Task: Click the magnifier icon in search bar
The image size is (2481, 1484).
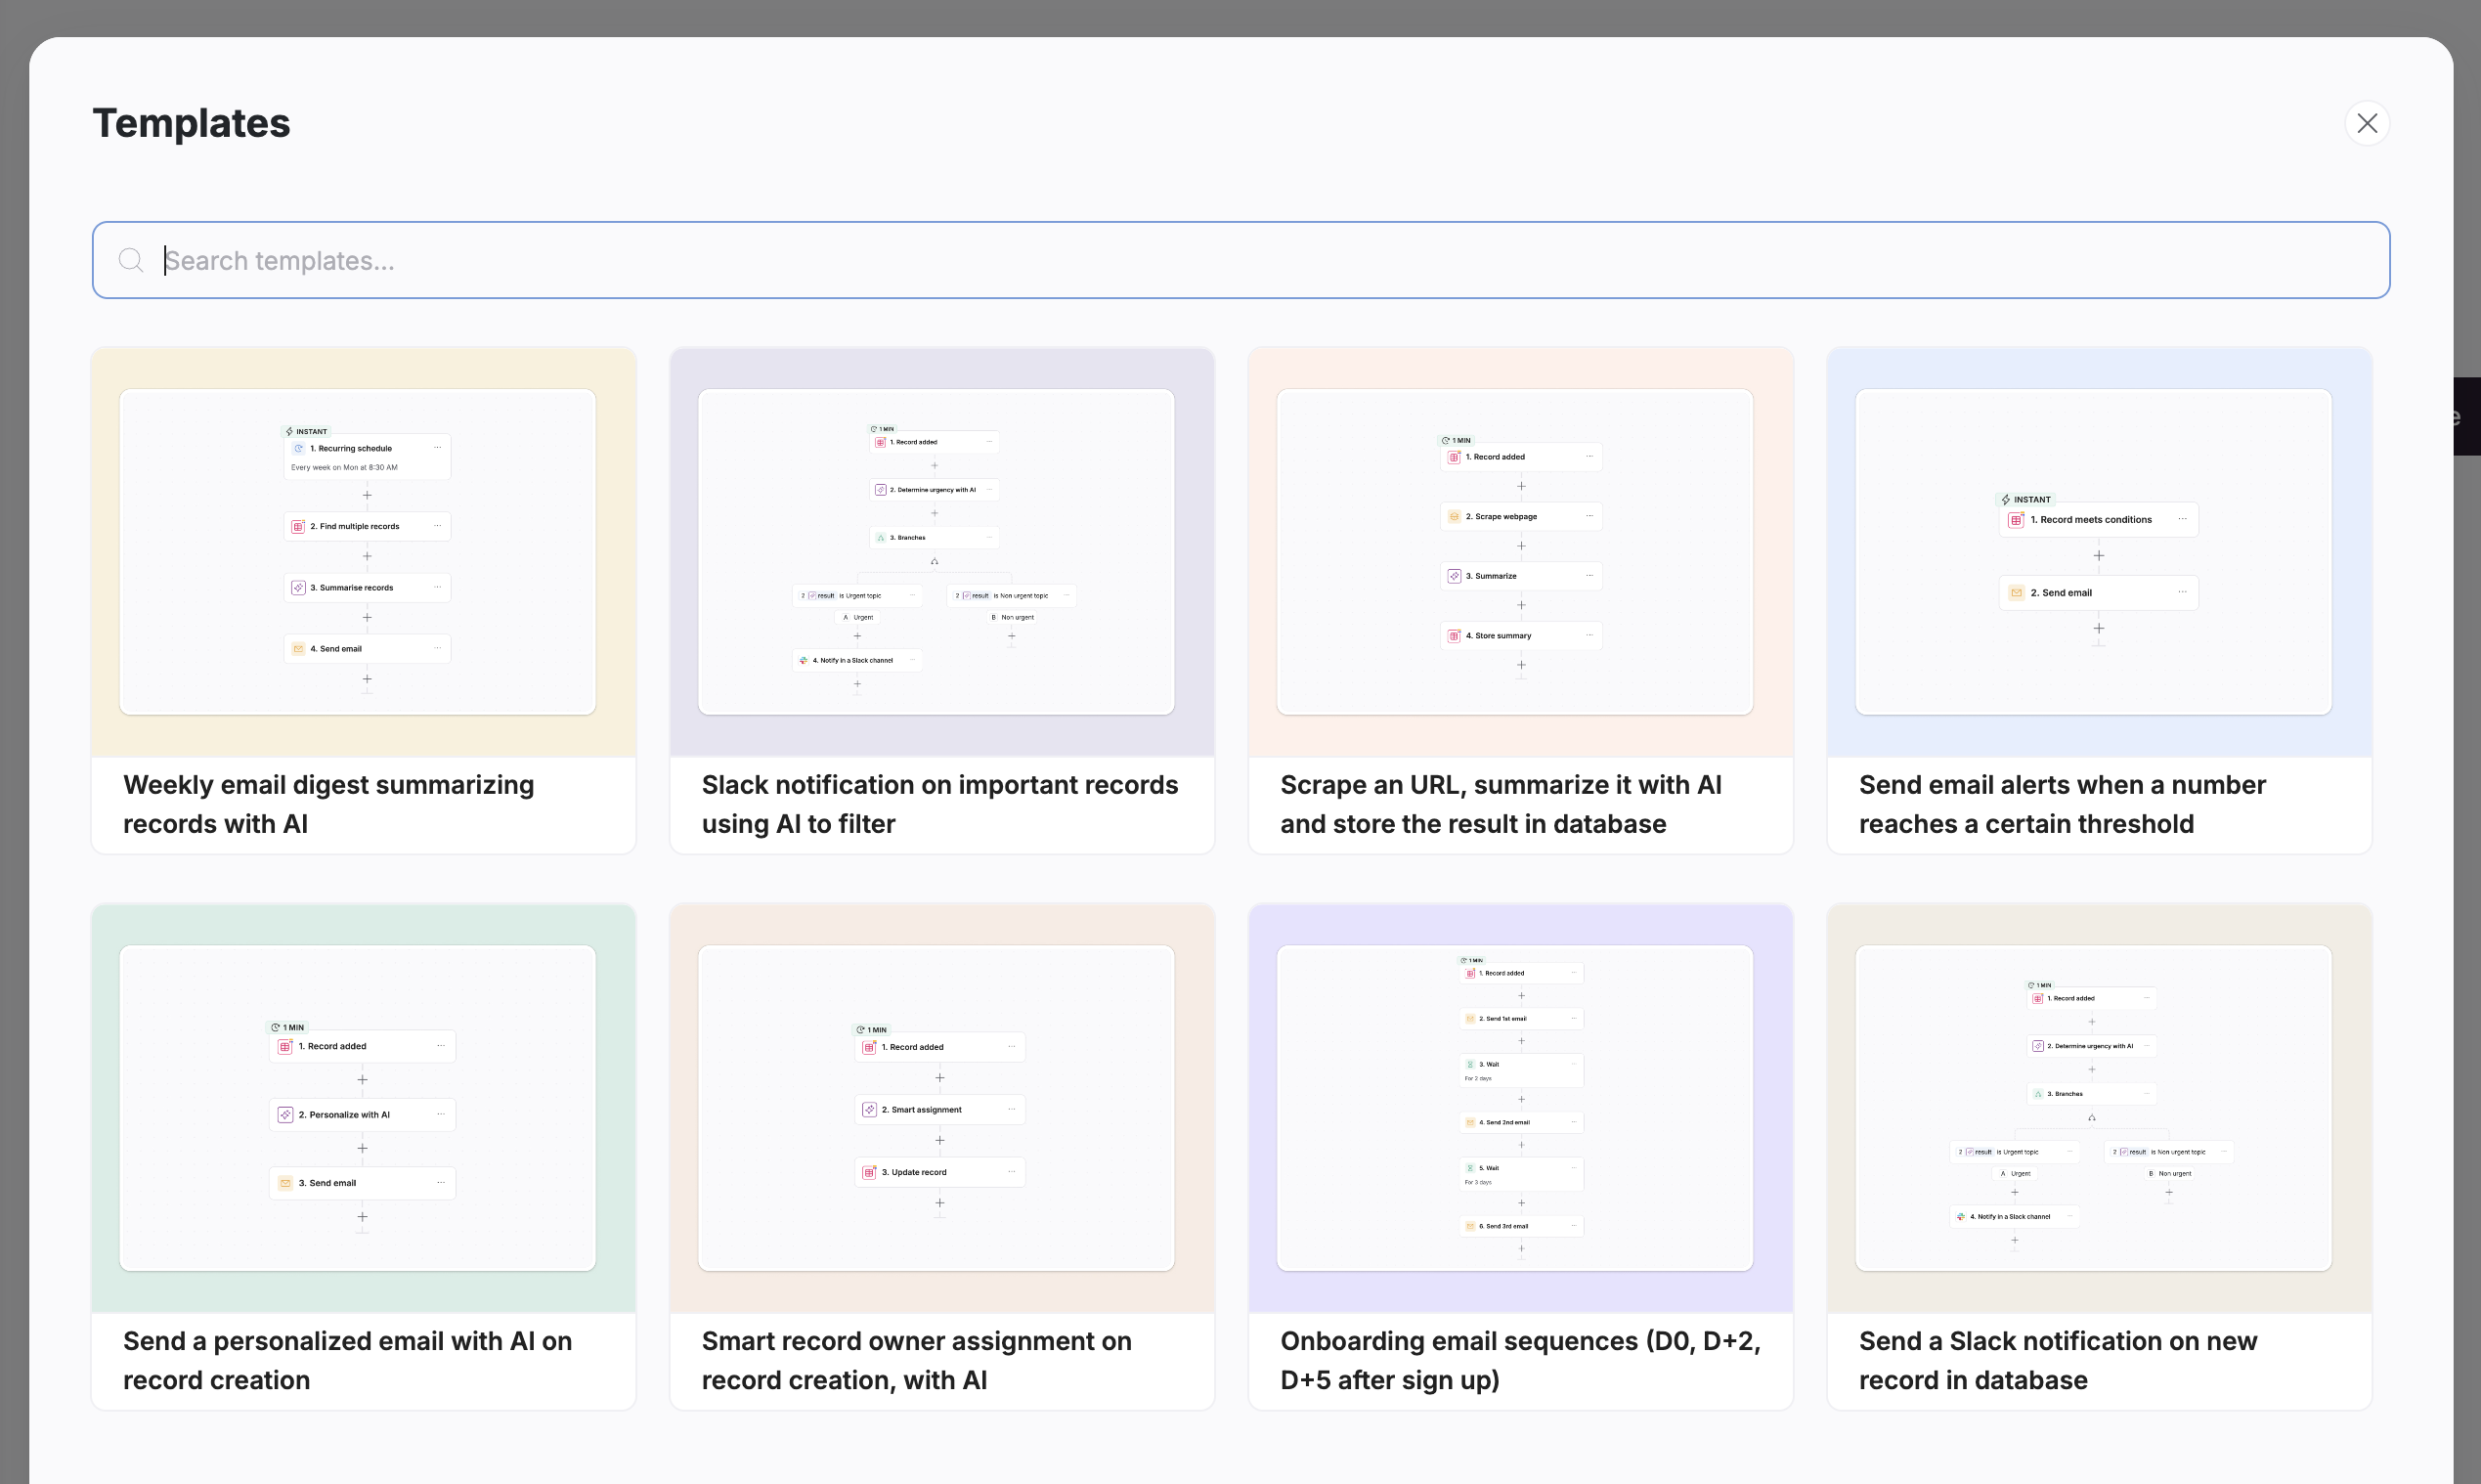Action: 131,261
